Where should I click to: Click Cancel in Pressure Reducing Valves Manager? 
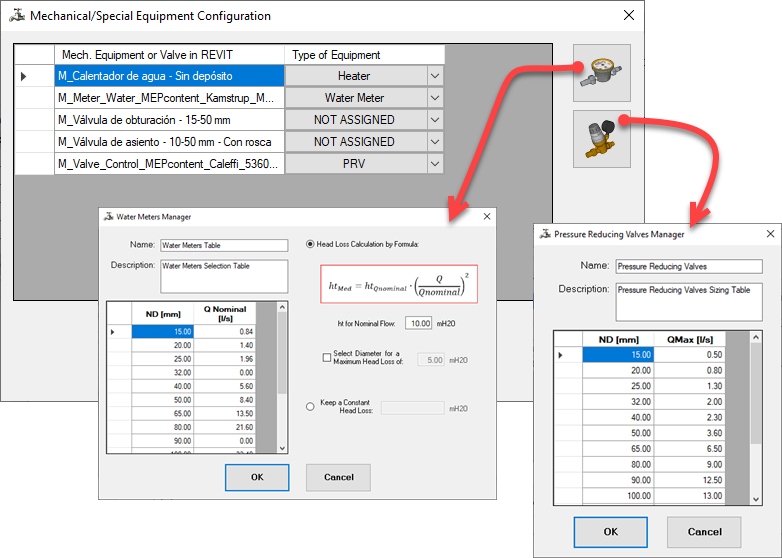704,532
